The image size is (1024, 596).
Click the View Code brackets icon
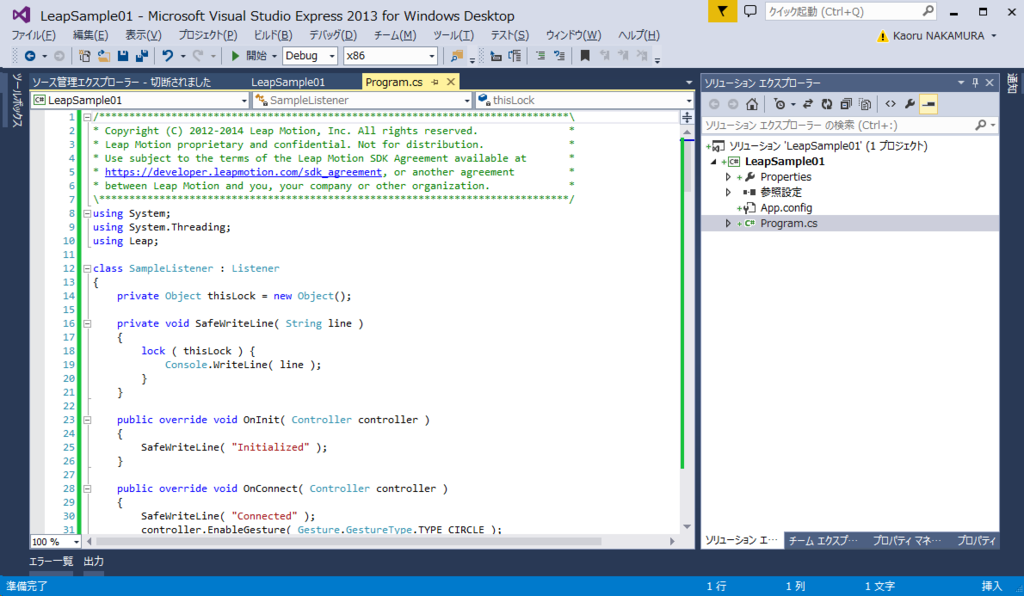[x=890, y=104]
